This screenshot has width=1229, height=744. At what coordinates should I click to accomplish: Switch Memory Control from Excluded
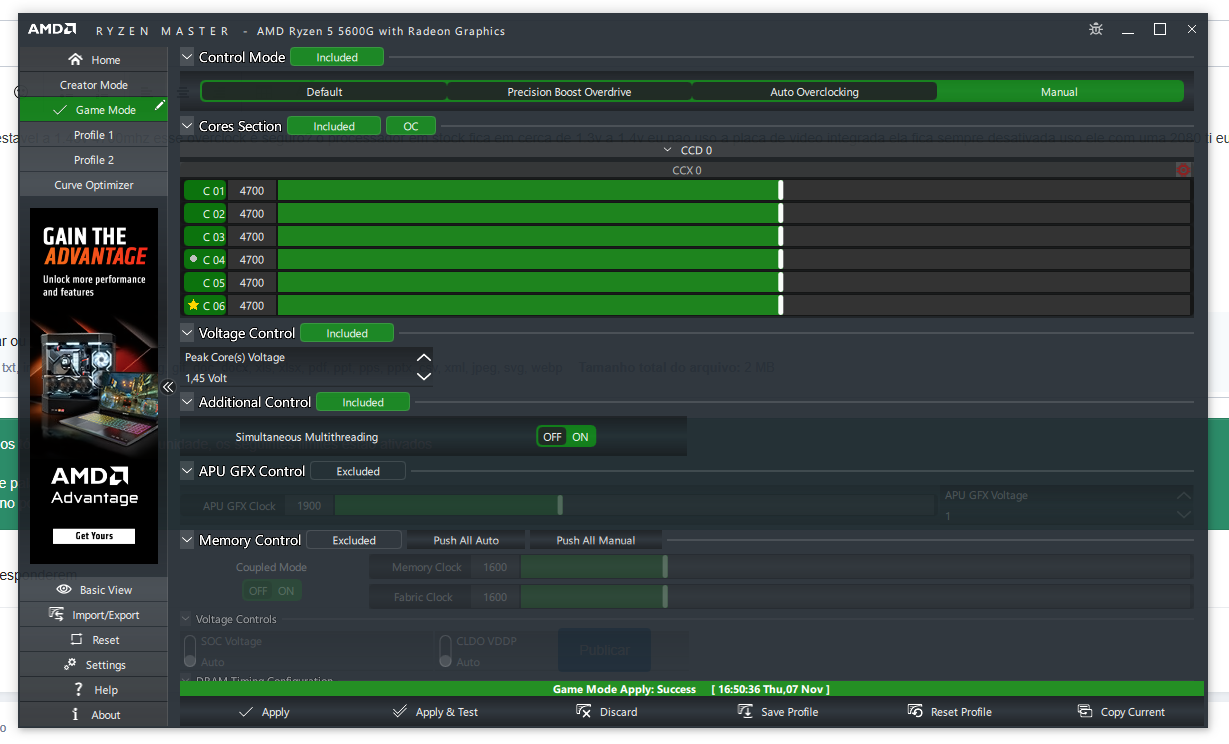[354, 540]
